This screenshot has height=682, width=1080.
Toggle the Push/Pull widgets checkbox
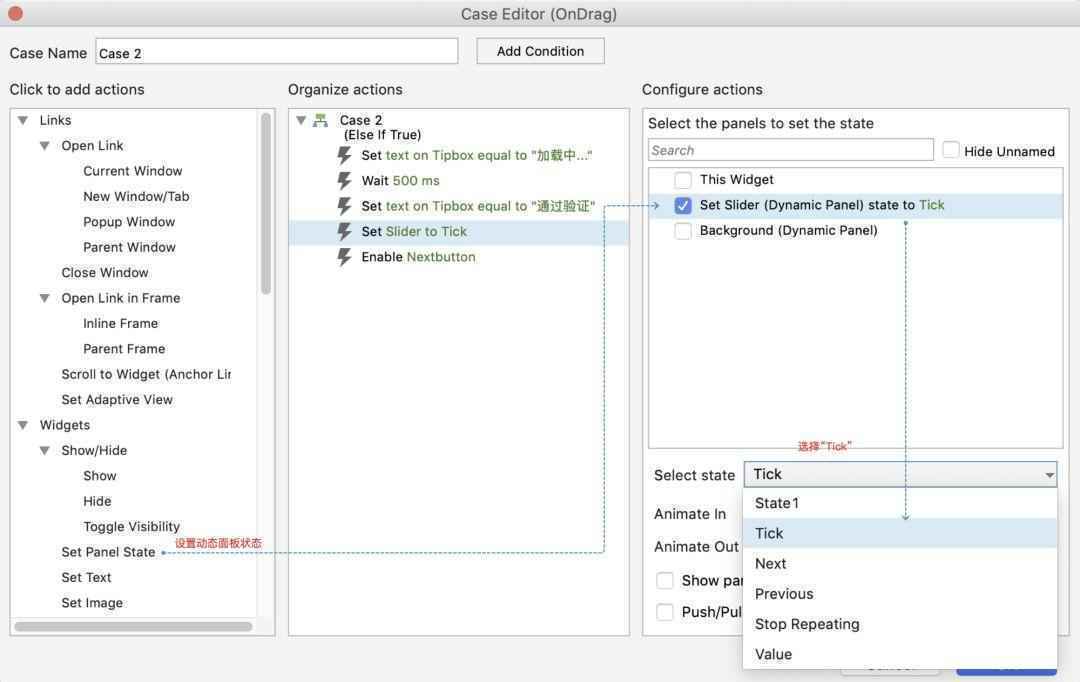[665, 612]
